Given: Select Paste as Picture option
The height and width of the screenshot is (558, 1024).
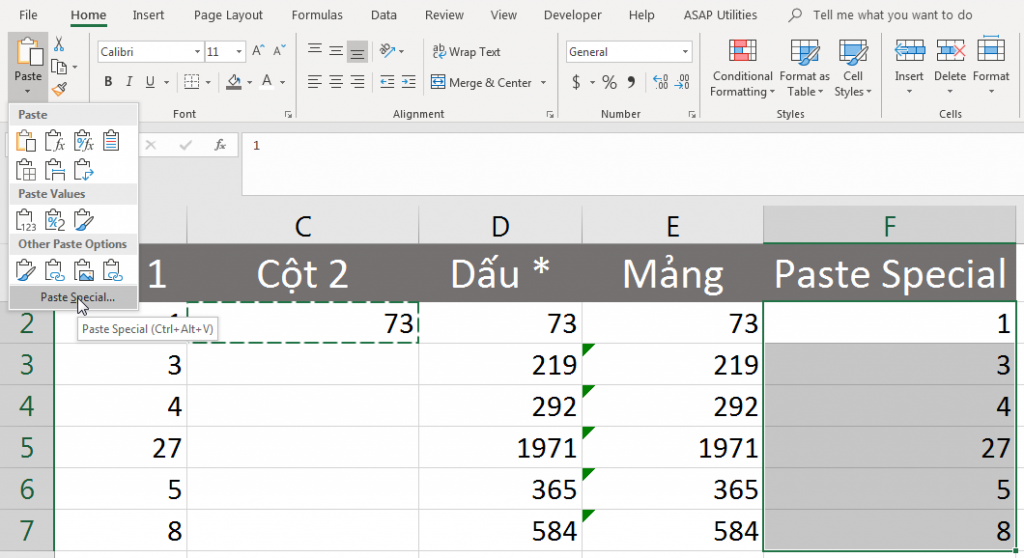Looking at the screenshot, I should click(x=84, y=269).
